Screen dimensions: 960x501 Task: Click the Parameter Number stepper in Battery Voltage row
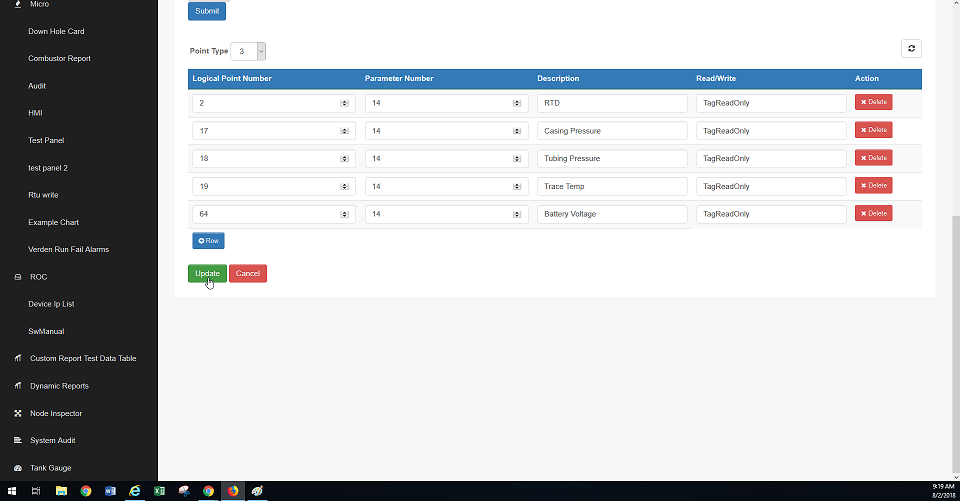(x=517, y=214)
